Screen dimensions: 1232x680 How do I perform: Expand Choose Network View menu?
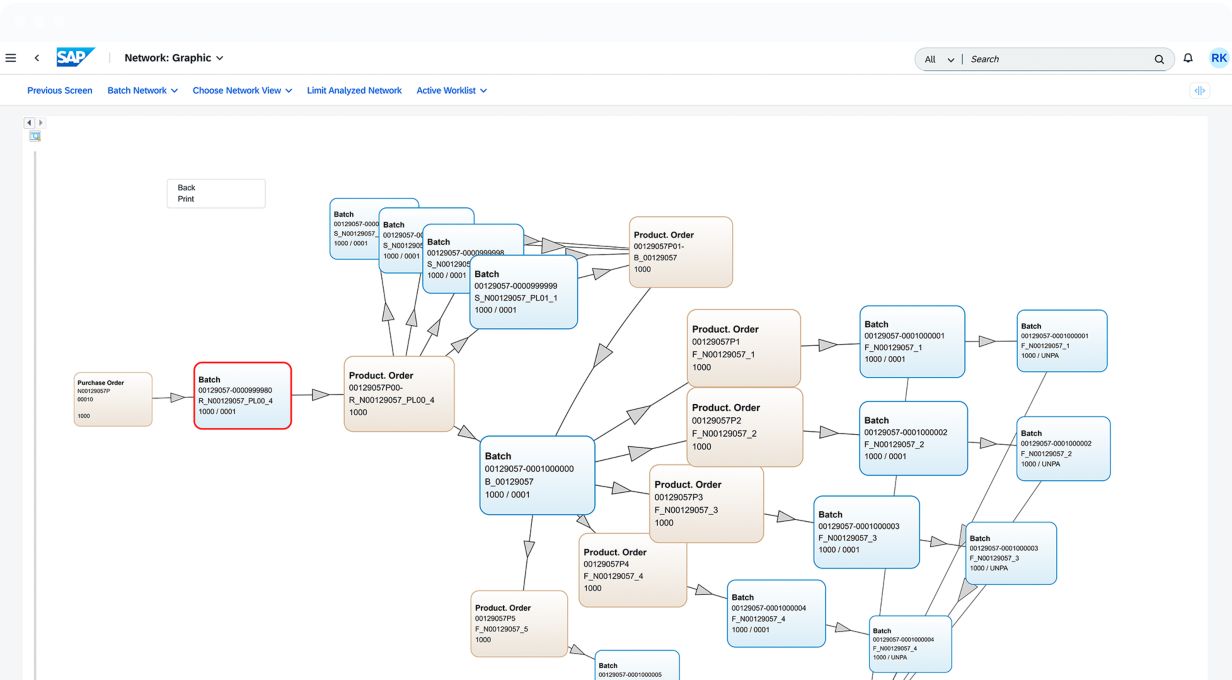pos(242,91)
